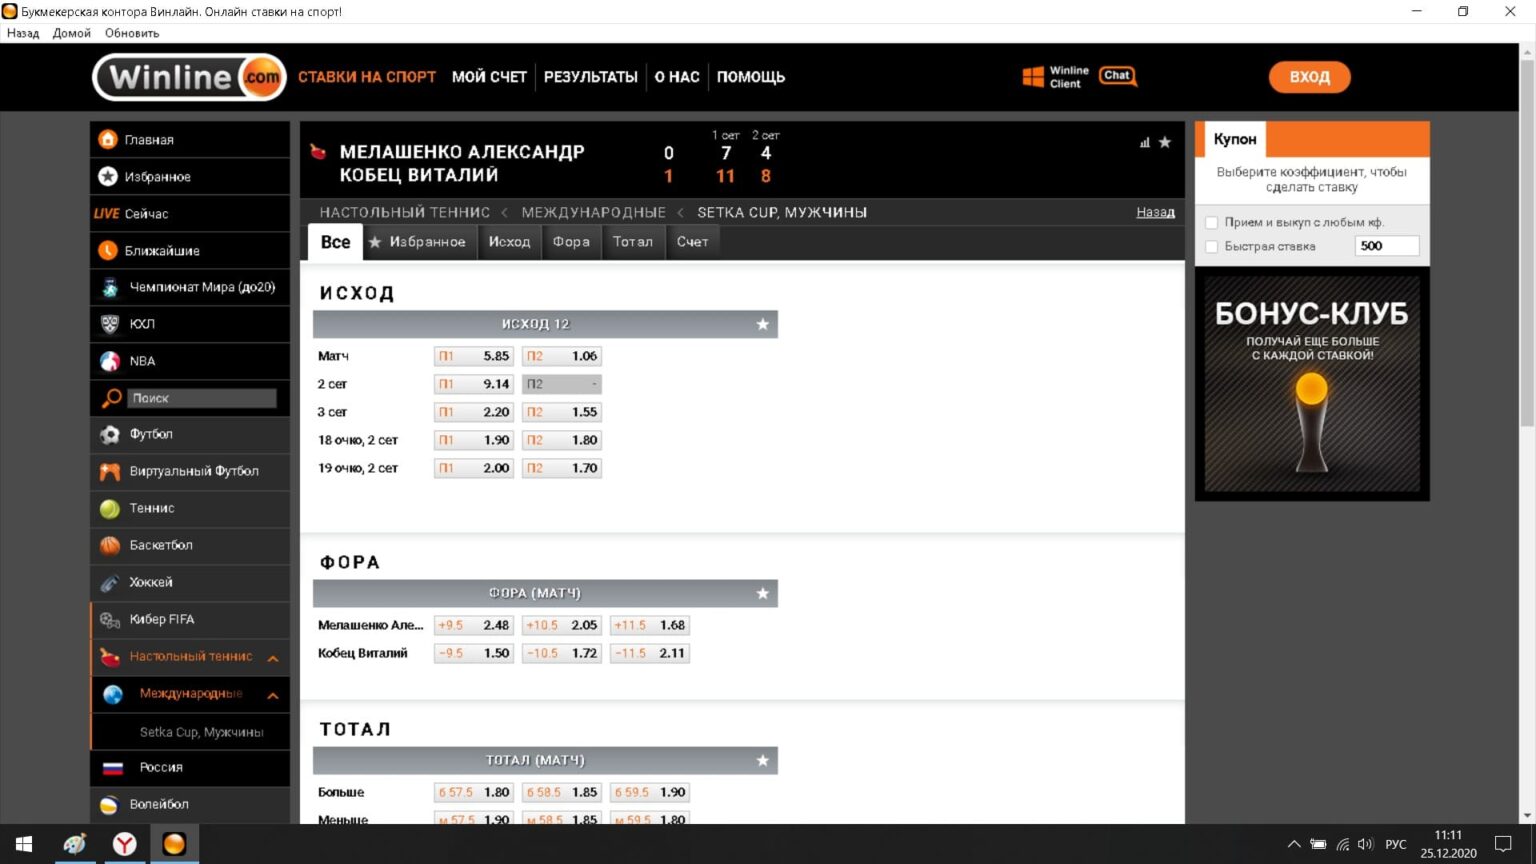
Task: Switch to the Избранное tab in match
Action: 417,242
